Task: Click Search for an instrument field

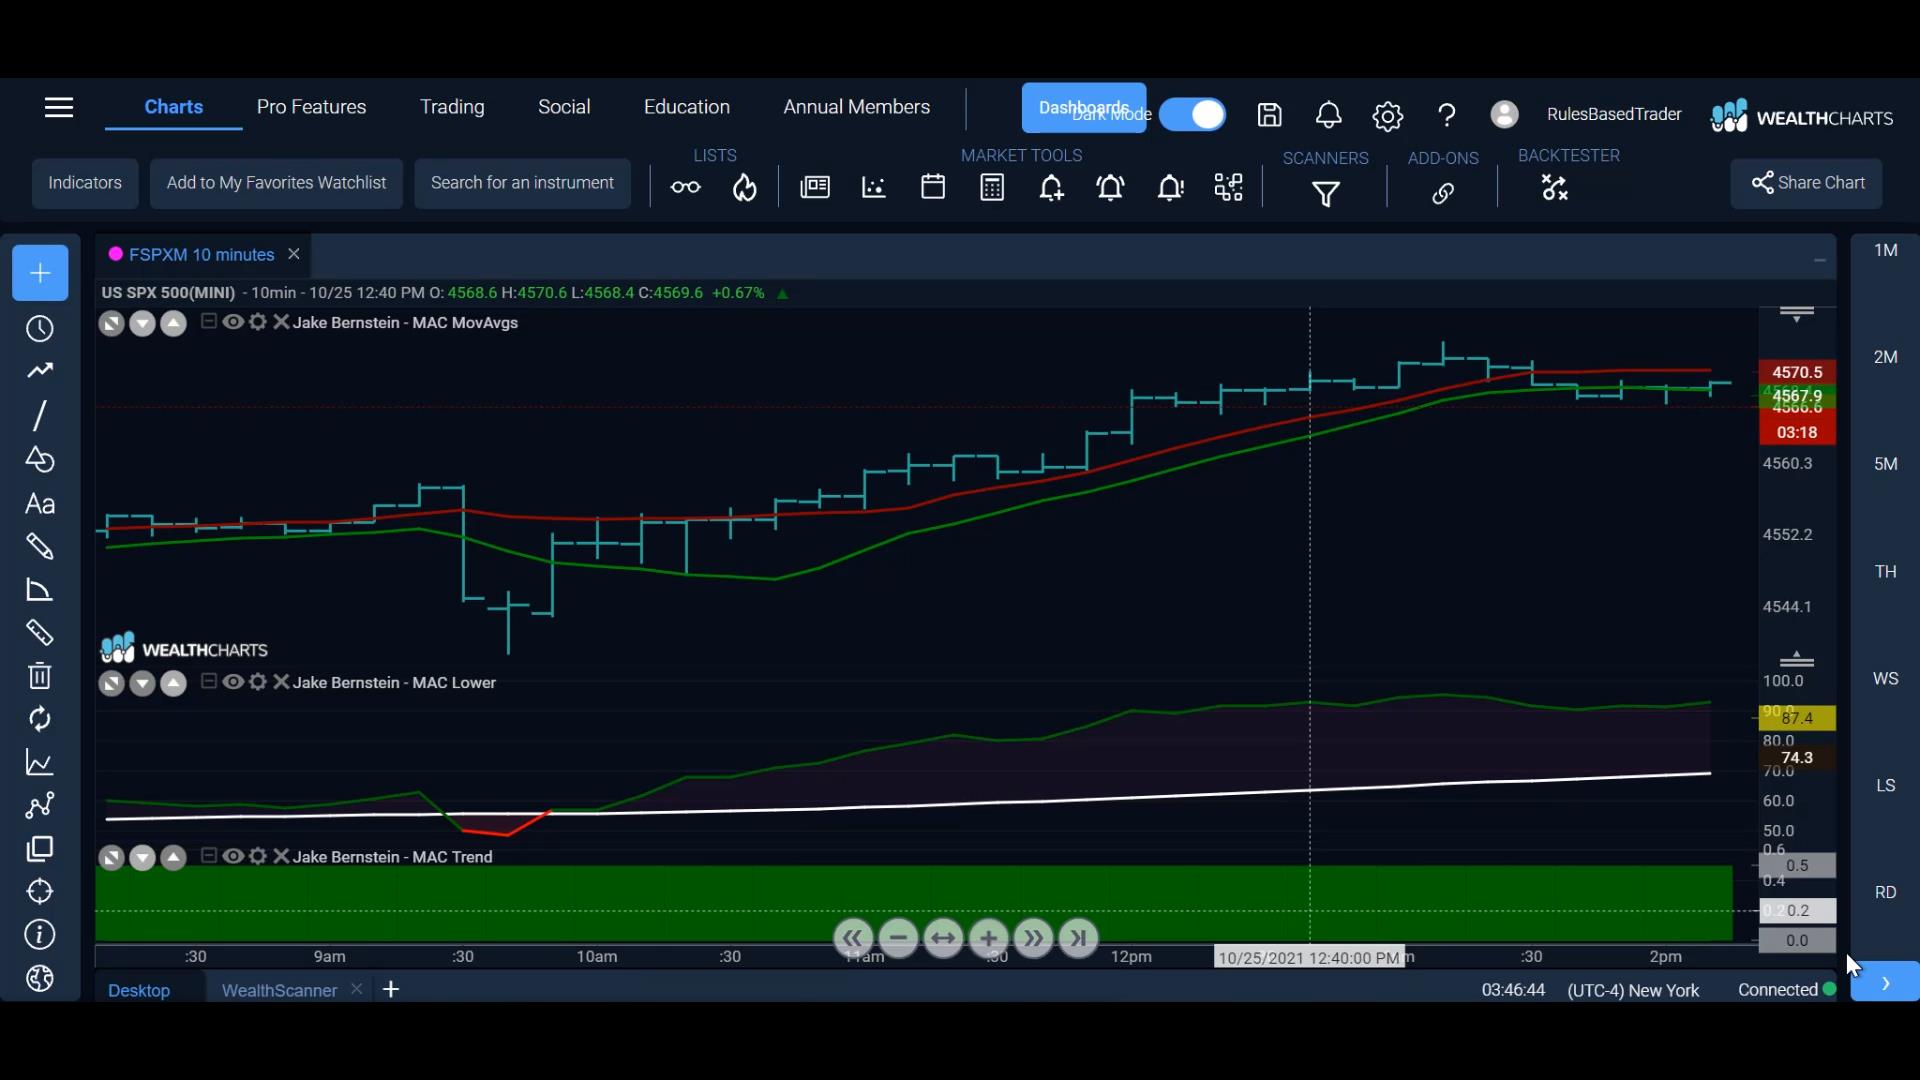Action: coord(522,183)
